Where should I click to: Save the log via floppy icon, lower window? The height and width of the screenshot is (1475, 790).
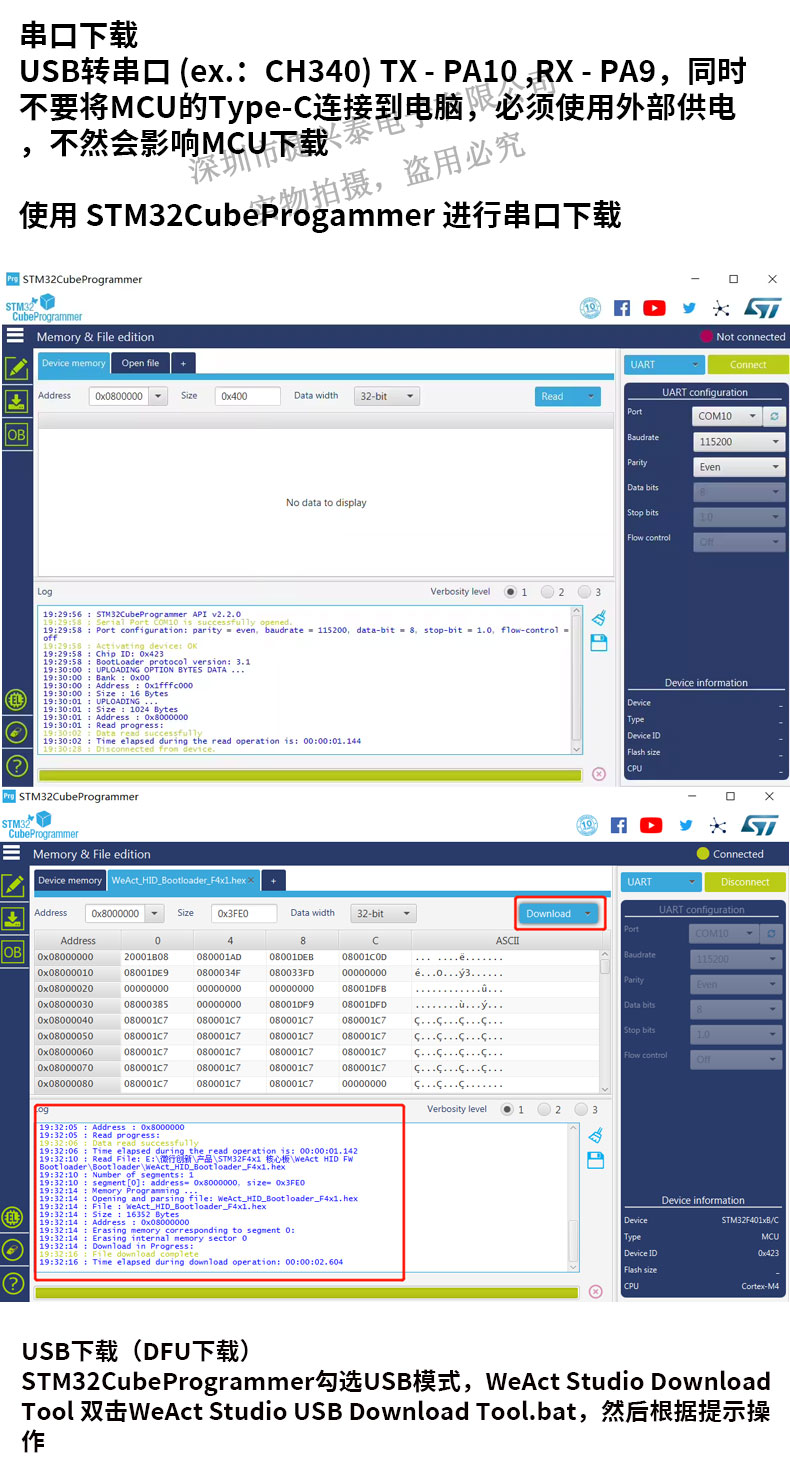[x=596, y=1160]
